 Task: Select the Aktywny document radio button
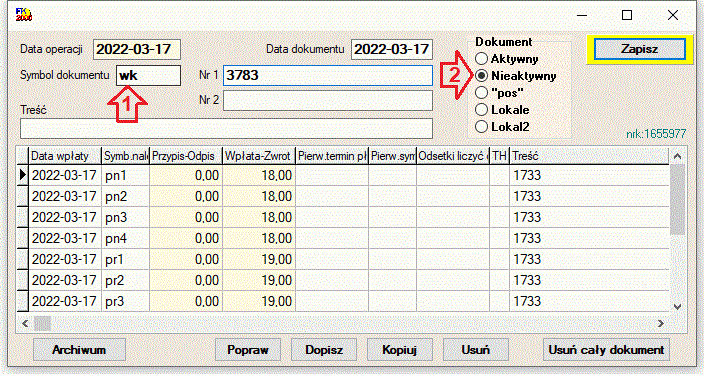[481, 58]
